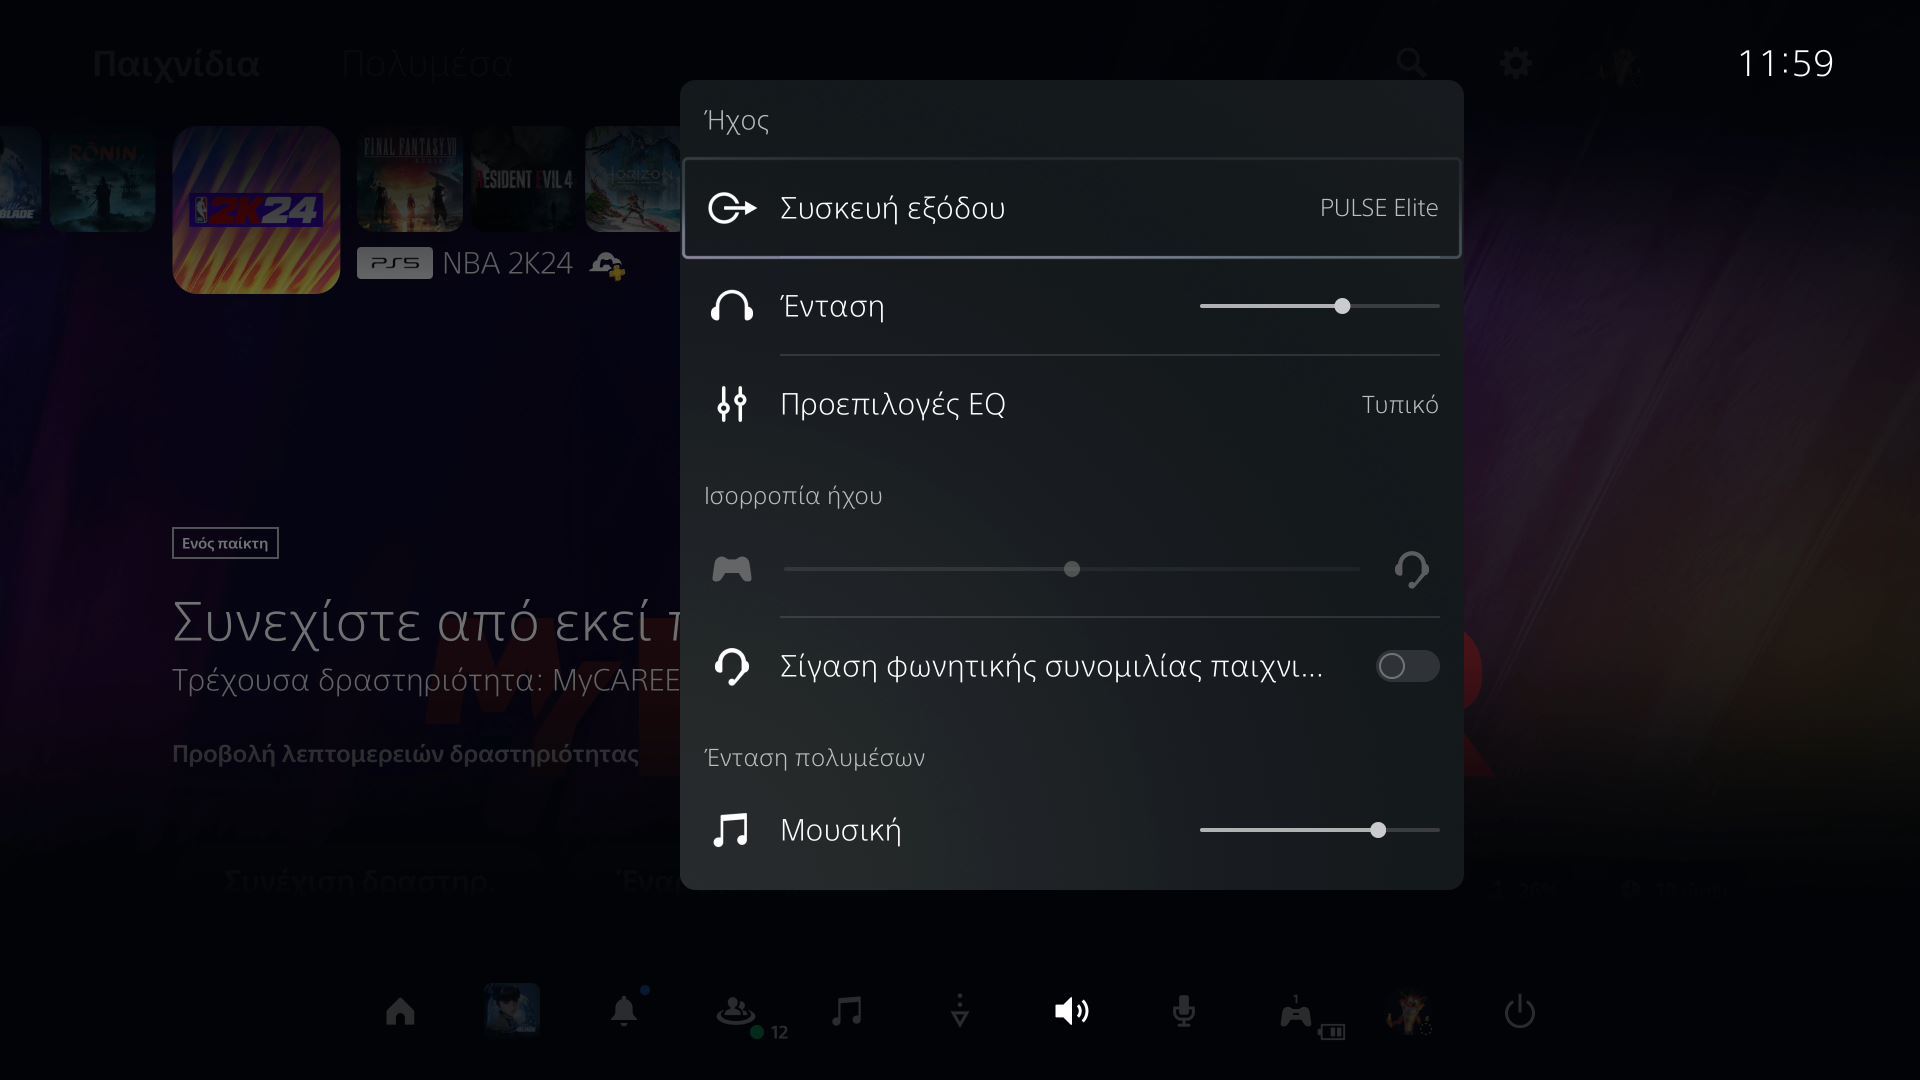The width and height of the screenshot is (1920, 1080).
Task: Click the Power icon
Action: (x=1519, y=1012)
